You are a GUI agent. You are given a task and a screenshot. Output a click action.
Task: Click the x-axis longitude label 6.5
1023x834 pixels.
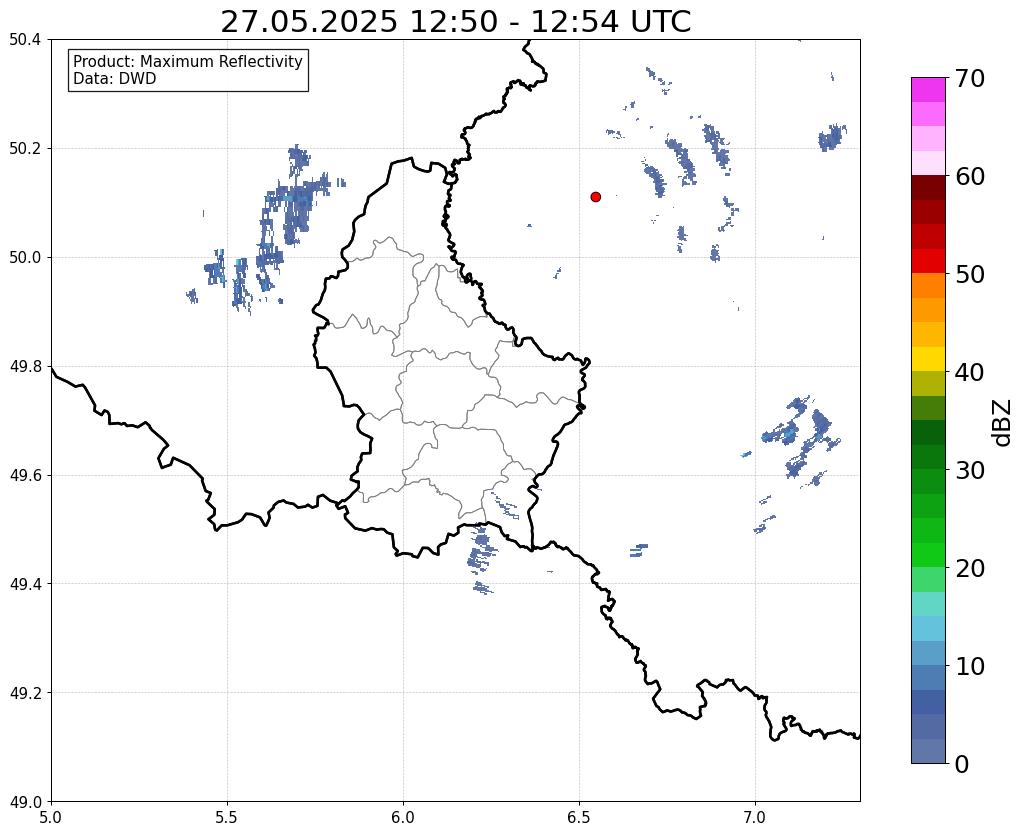(x=579, y=817)
